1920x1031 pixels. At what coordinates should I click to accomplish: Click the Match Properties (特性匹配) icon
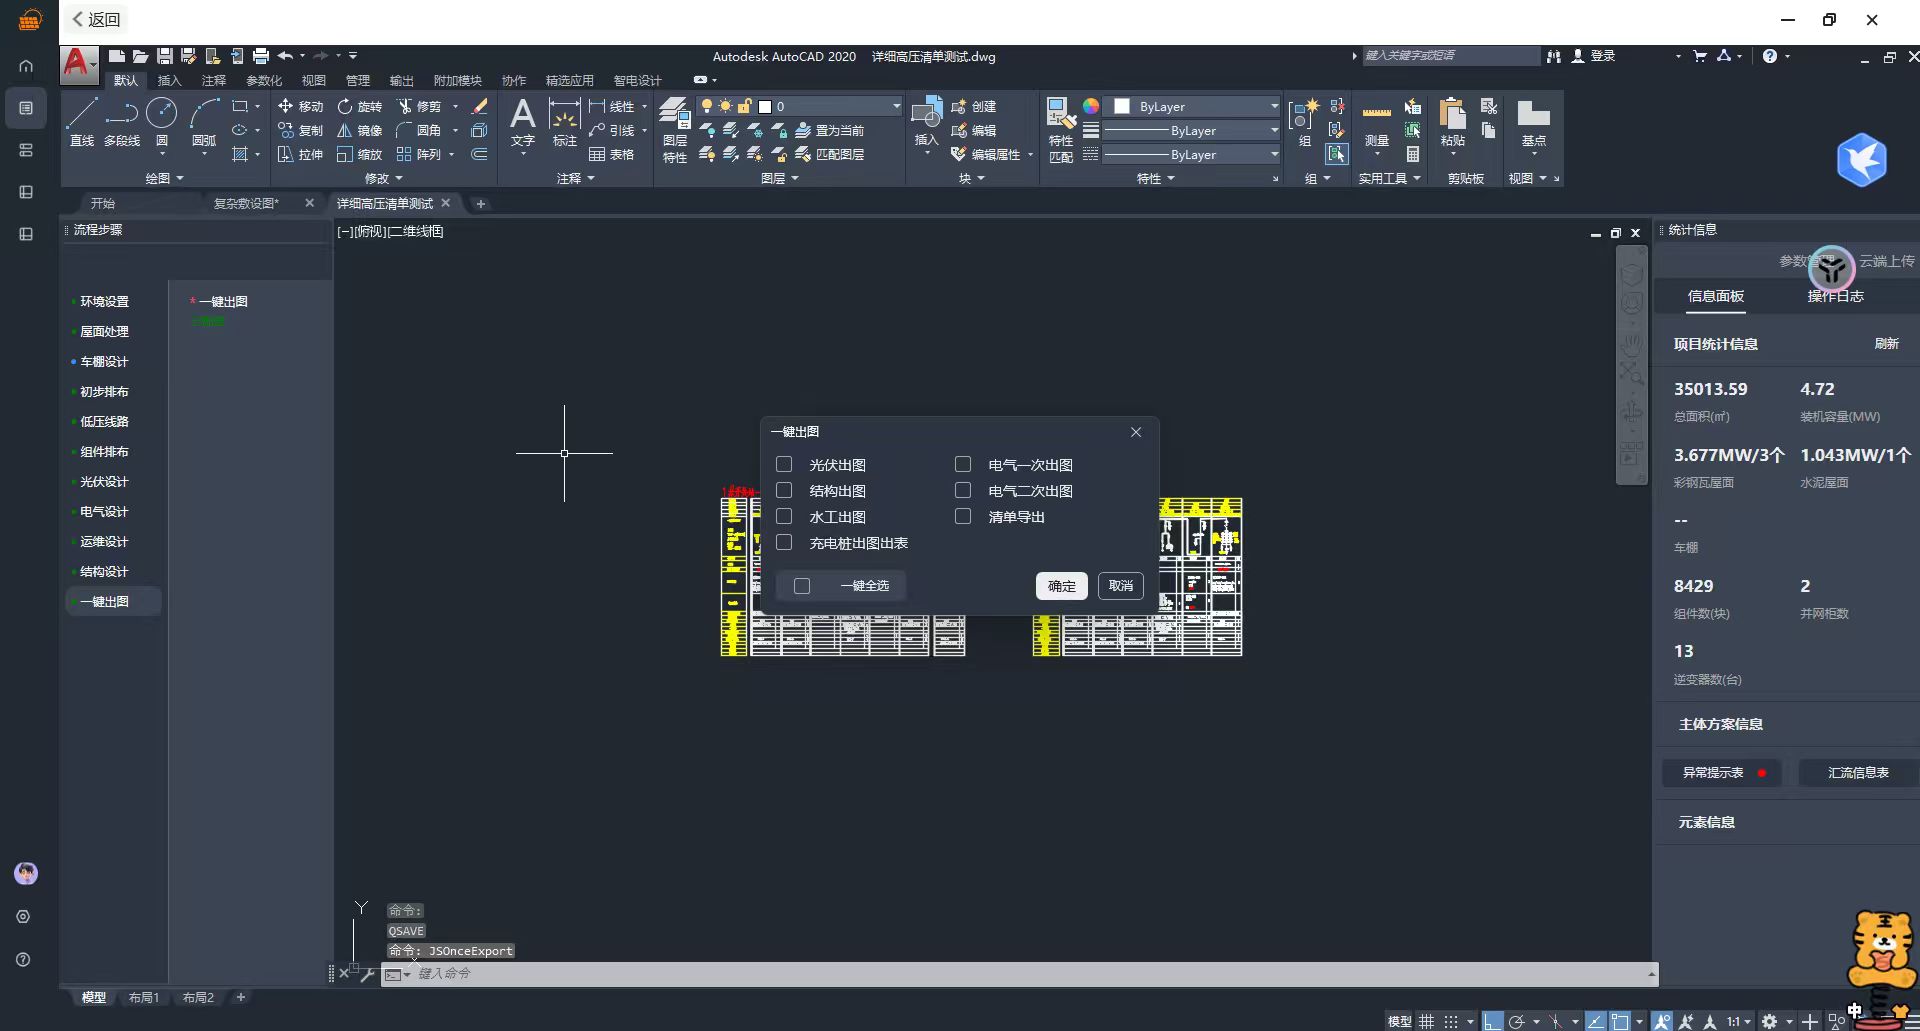tap(1060, 128)
